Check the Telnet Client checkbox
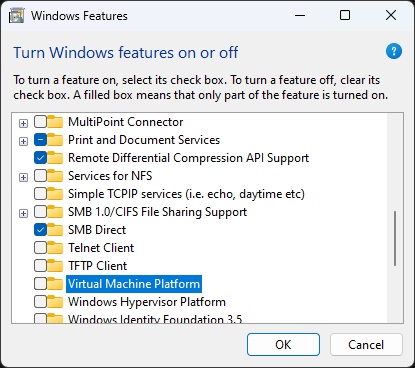The image size is (415, 368). click(x=40, y=248)
